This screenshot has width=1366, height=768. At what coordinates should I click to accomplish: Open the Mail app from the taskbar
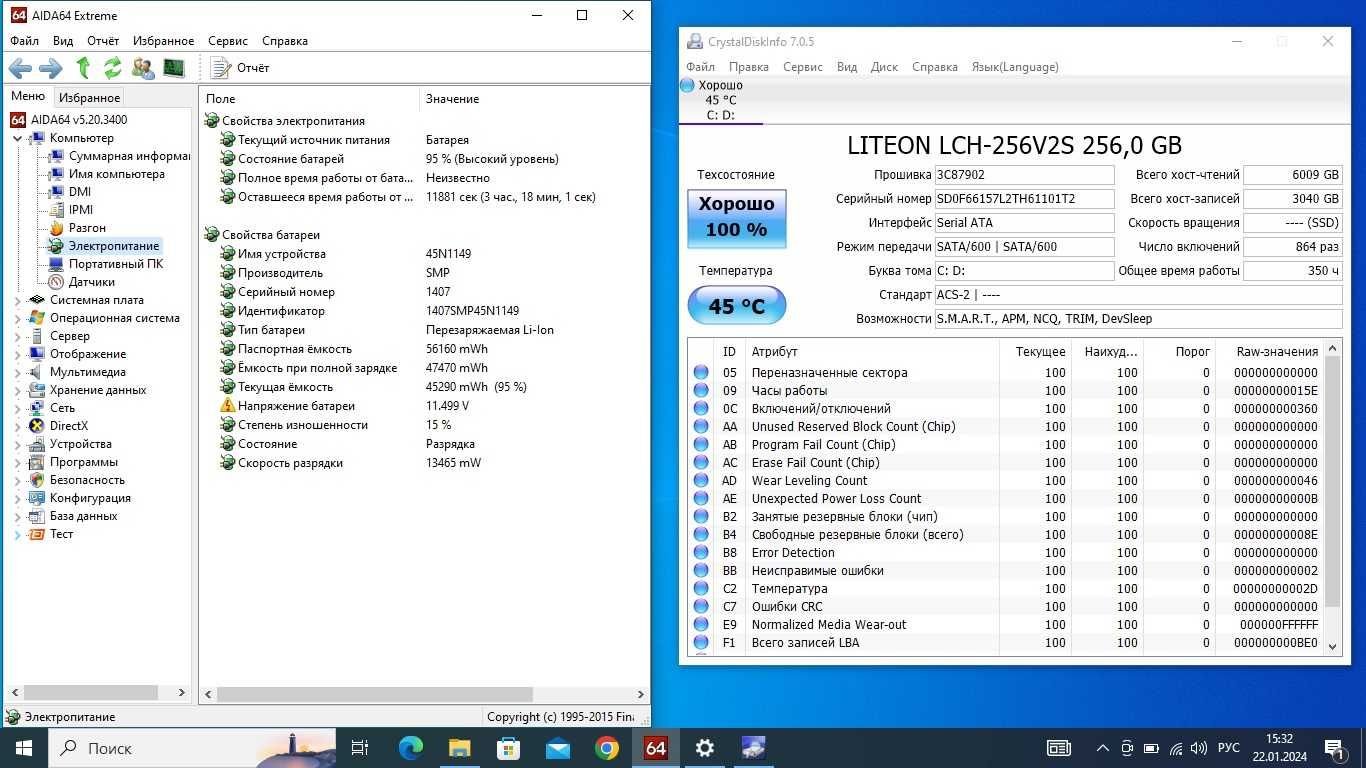point(557,748)
